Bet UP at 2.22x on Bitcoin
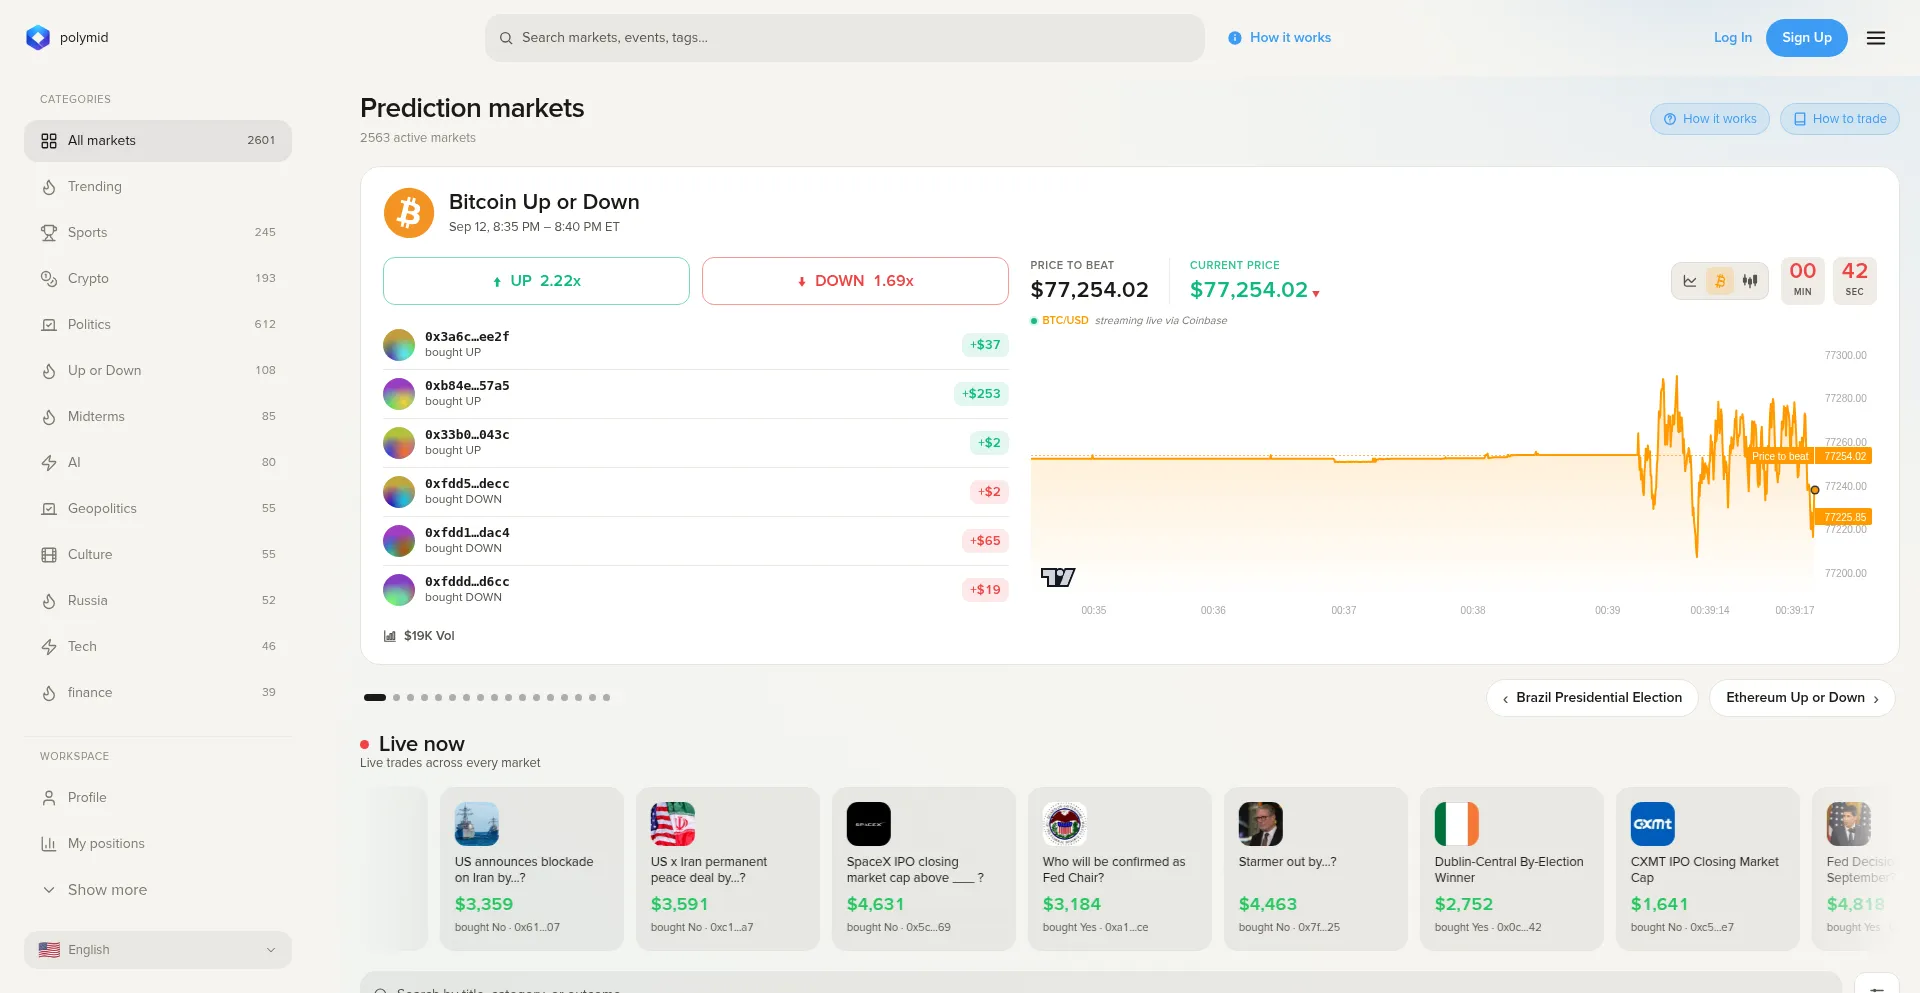 tap(536, 281)
